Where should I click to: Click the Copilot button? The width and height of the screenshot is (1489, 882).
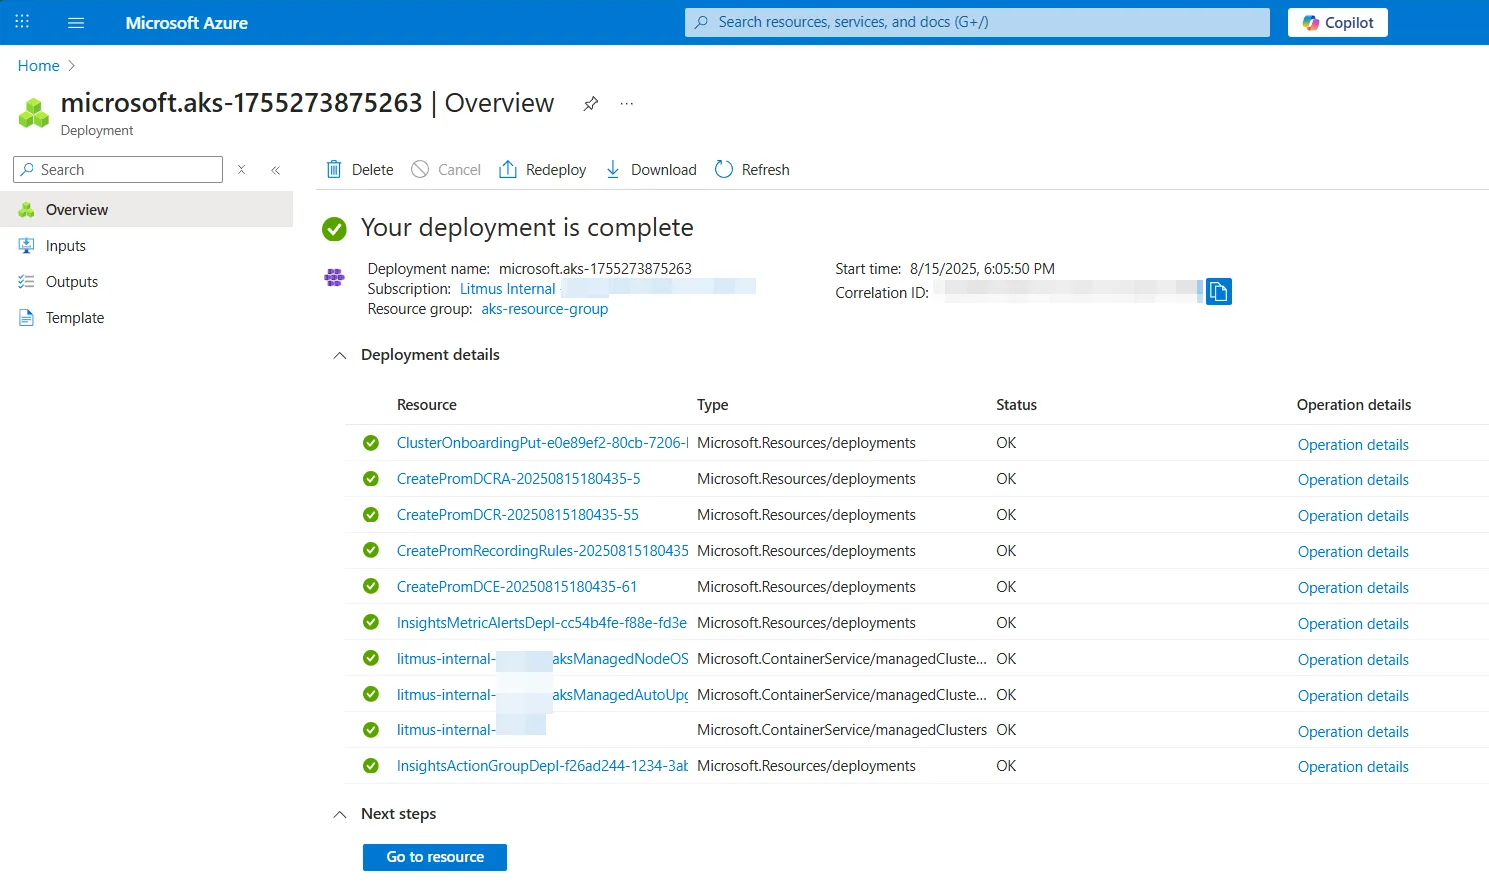coord(1338,22)
